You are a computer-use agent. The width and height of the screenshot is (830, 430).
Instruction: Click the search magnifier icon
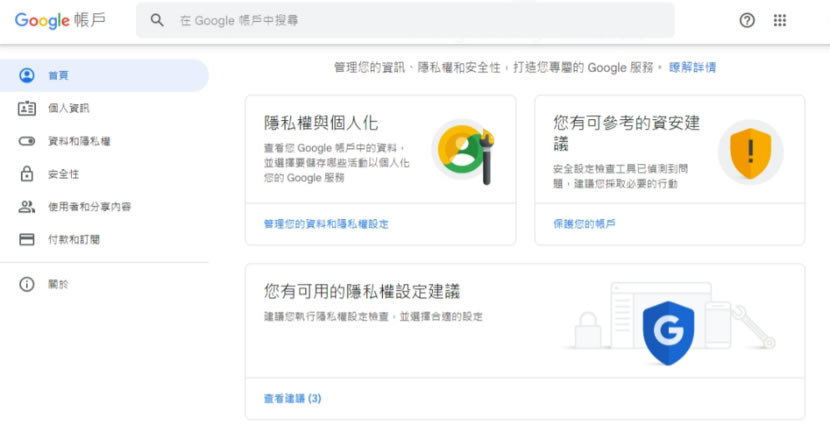click(157, 20)
